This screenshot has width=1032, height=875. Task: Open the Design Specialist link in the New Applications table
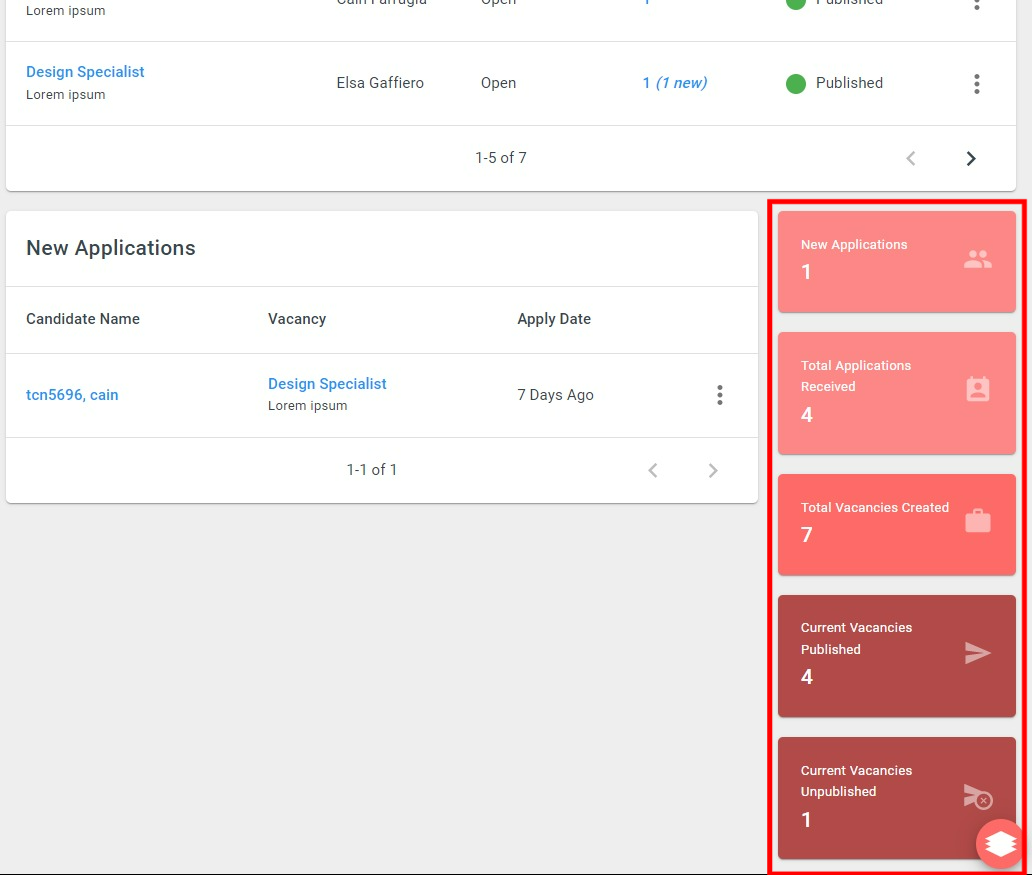click(x=327, y=384)
